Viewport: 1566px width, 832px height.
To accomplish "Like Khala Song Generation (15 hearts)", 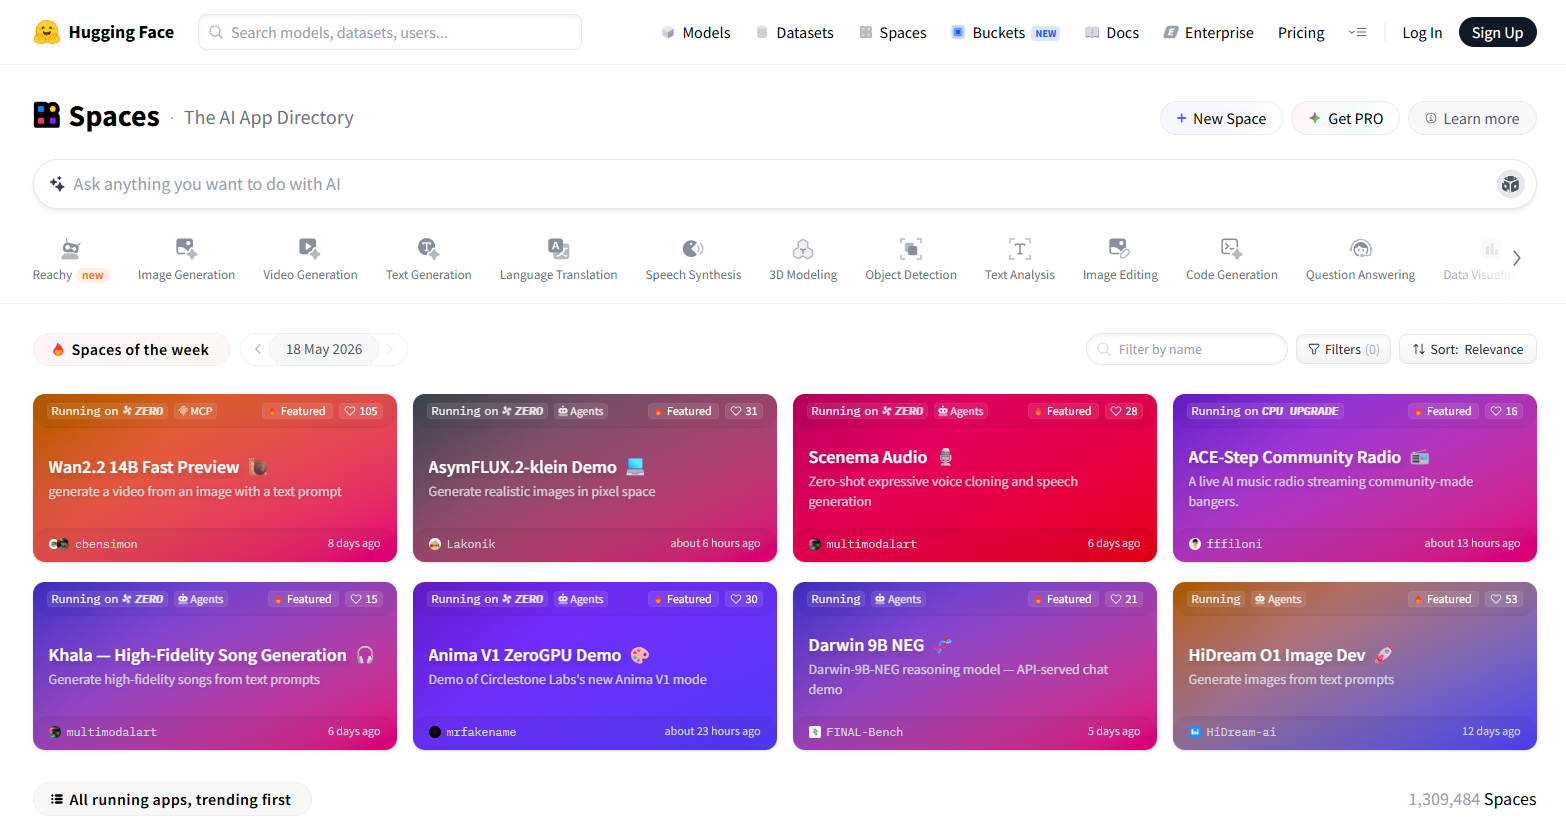I will pyautogui.click(x=364, y=599).
